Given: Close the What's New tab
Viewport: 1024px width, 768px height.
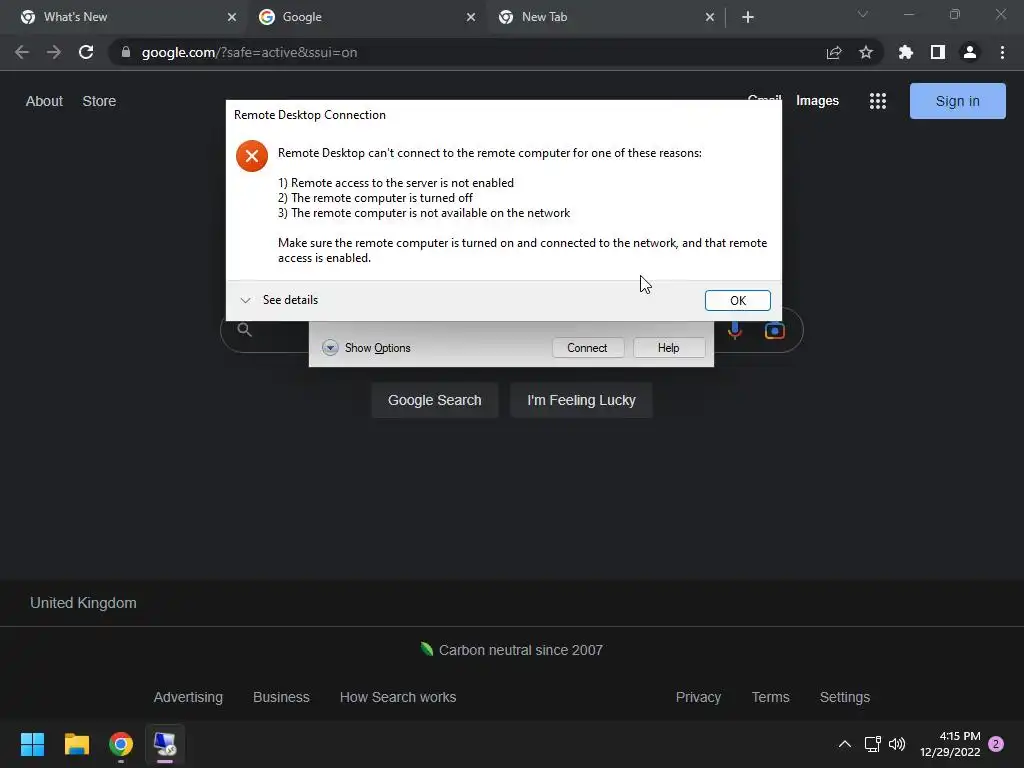Looking at the screenshot, I should tap(232, 17).
